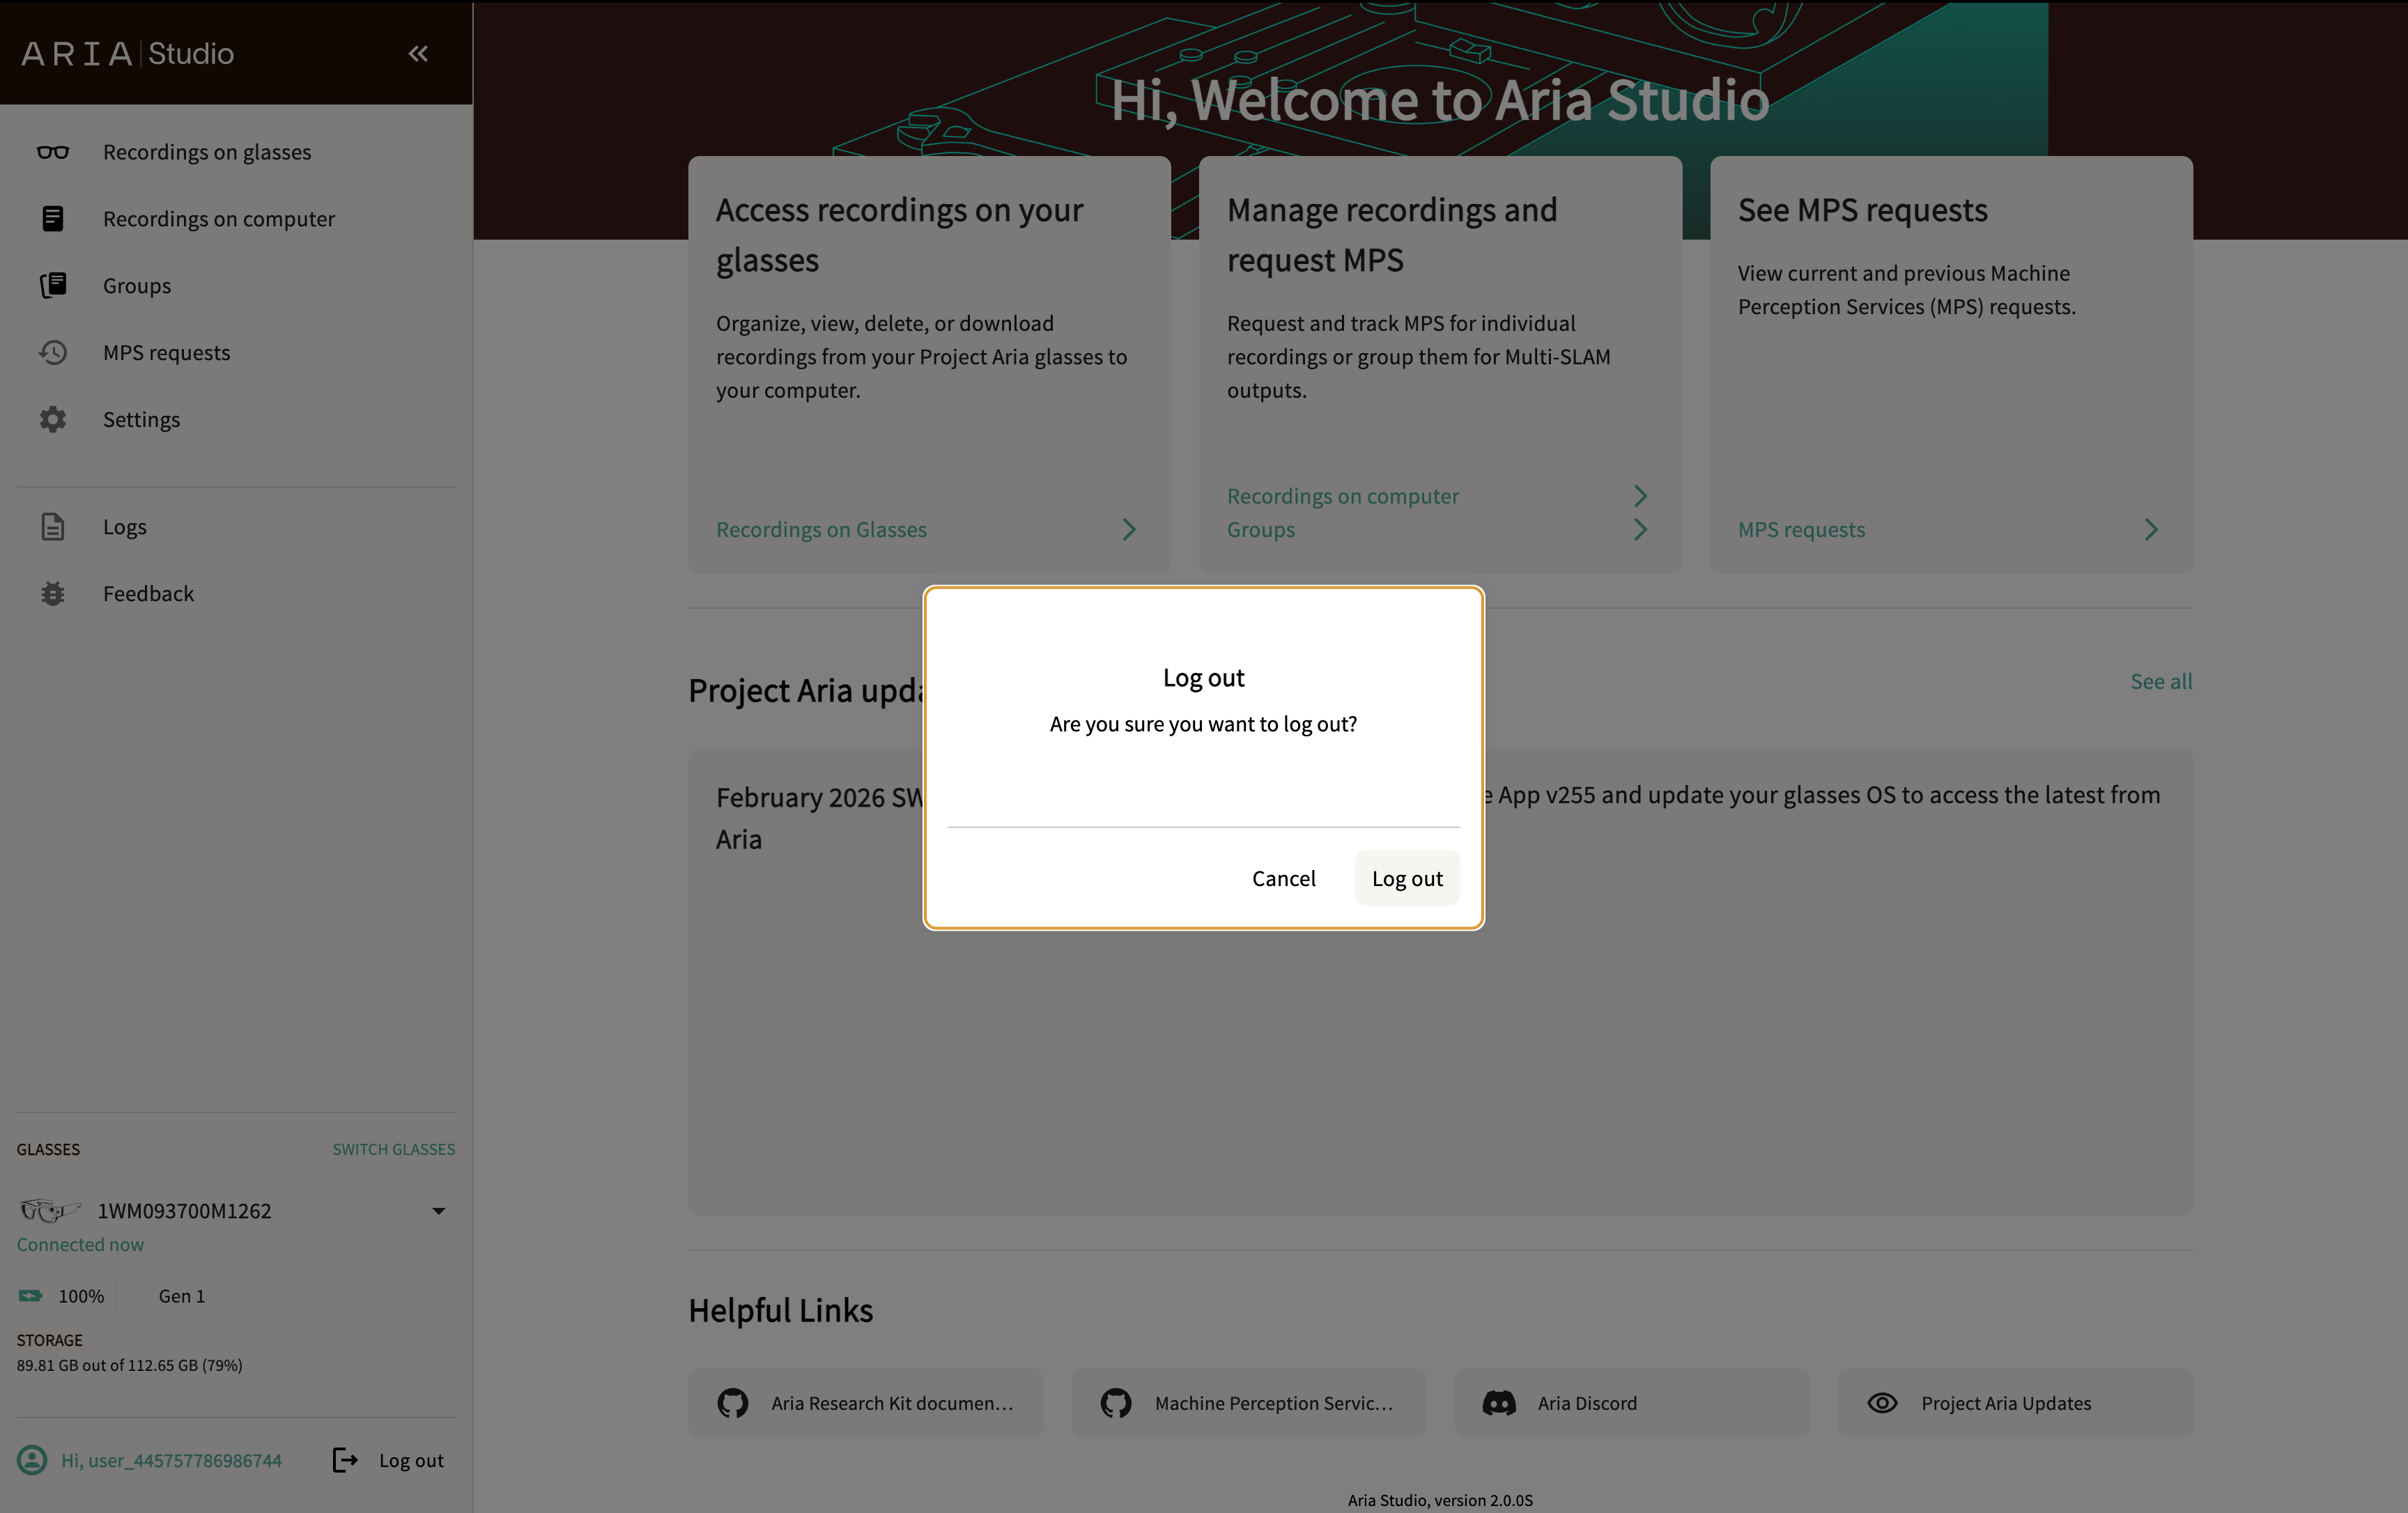Viewport: 2408px width, 1513px height.
Task: Open Settings from the sidebar
Action: coord(236,420)
